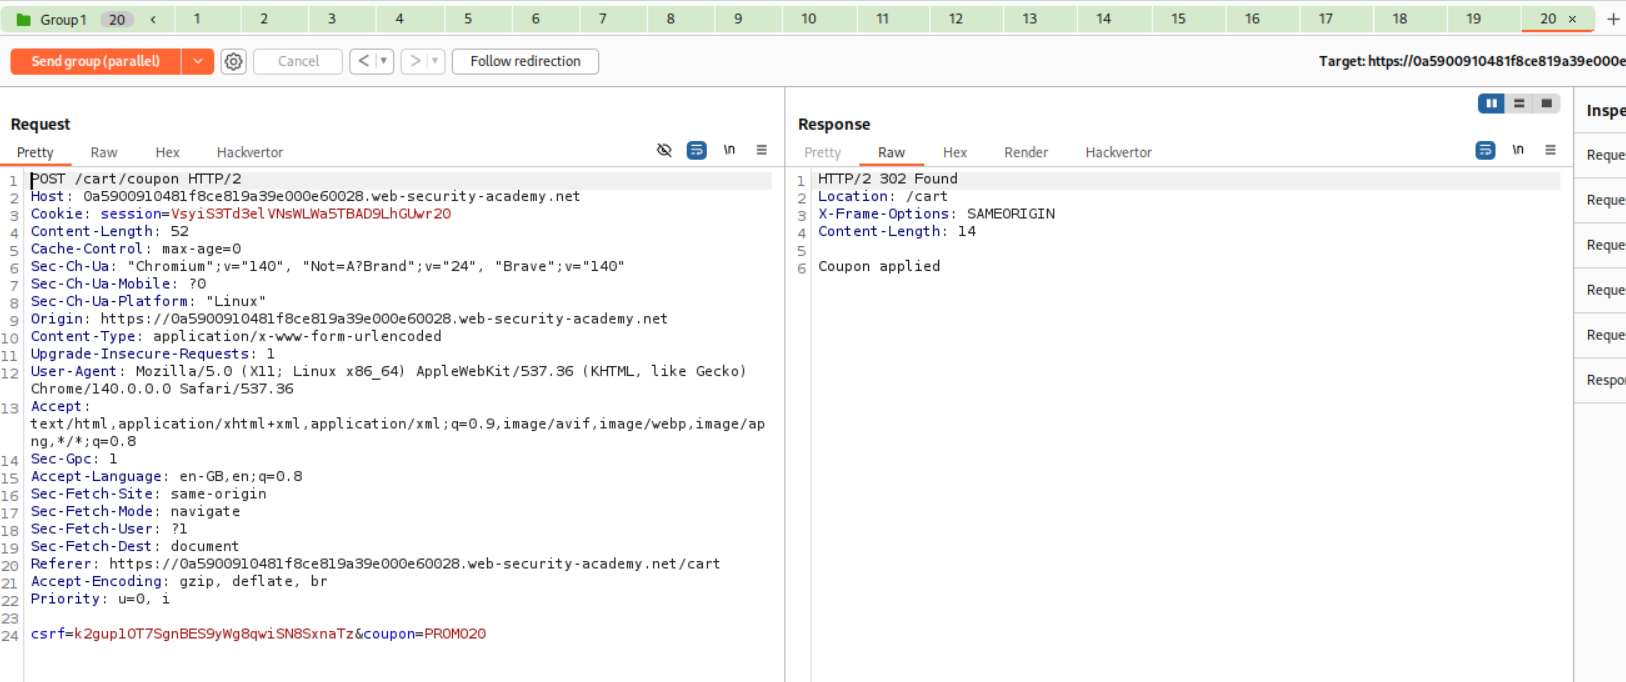Switch to top-bottom stacked layout view
The width and height of the screenshot is (1626, 682).
1519,103
